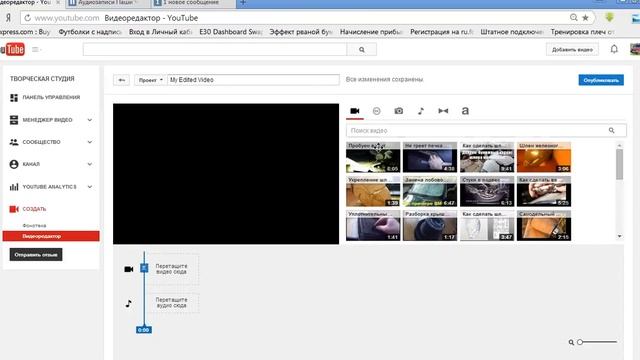Click the blue playhead marker on timeline
This screenshot has width=640, height=360.
[x=144, y=268]
